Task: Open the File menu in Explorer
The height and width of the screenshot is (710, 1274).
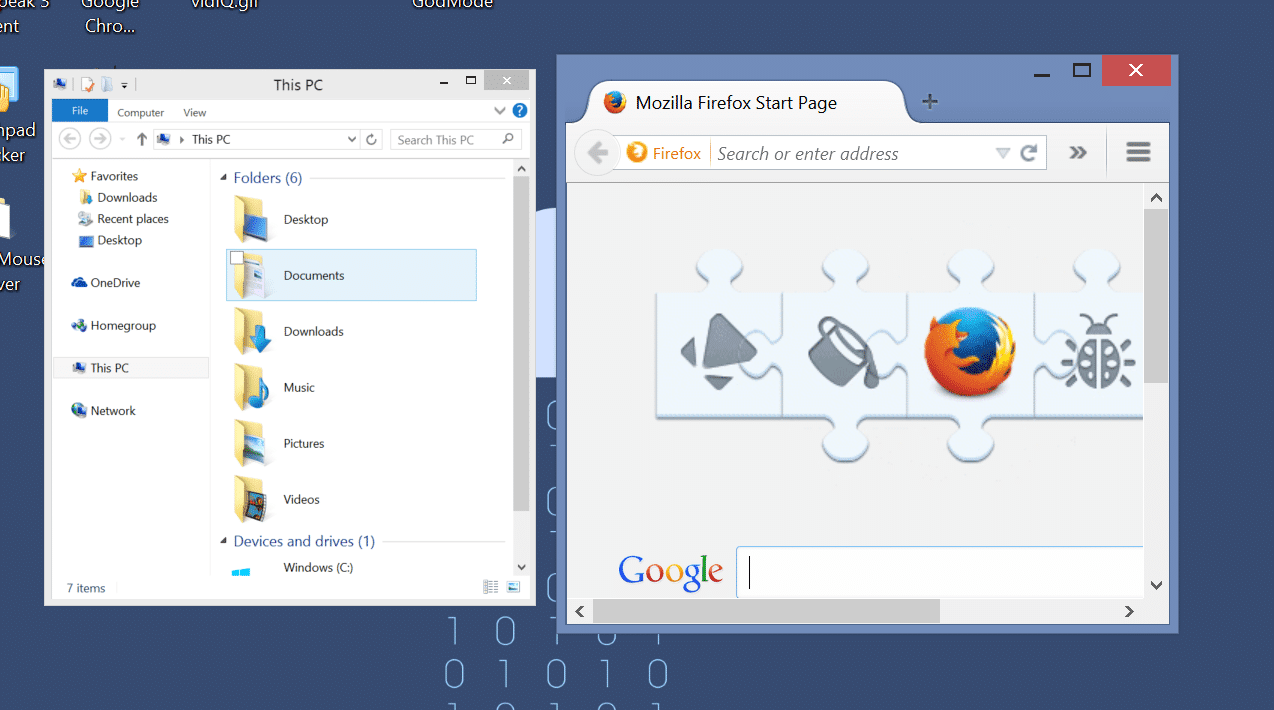Action: 80,111
